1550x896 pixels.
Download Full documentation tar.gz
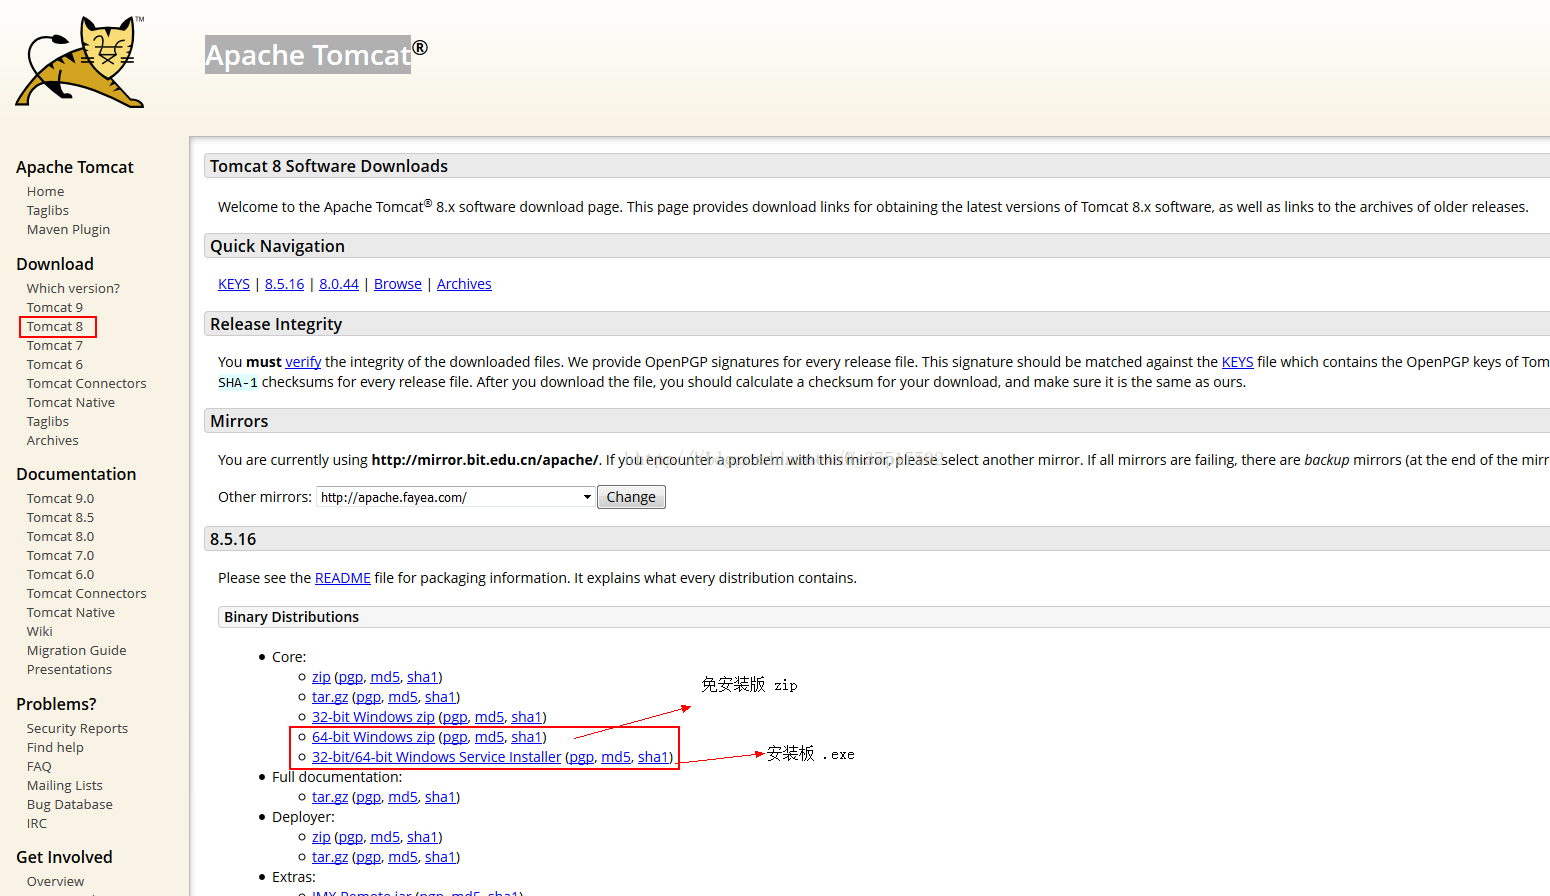(330, 797)
